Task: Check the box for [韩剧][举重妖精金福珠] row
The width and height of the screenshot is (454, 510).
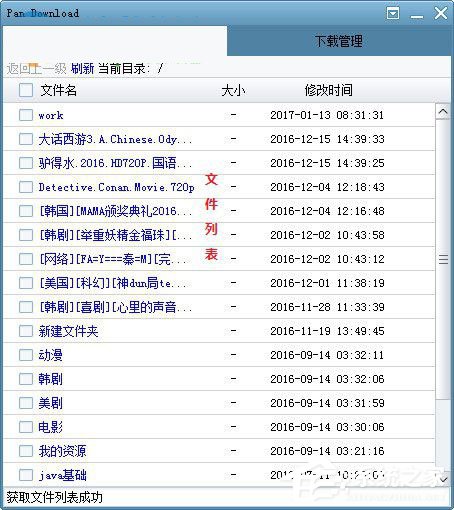Action: [x=26, y=235]
